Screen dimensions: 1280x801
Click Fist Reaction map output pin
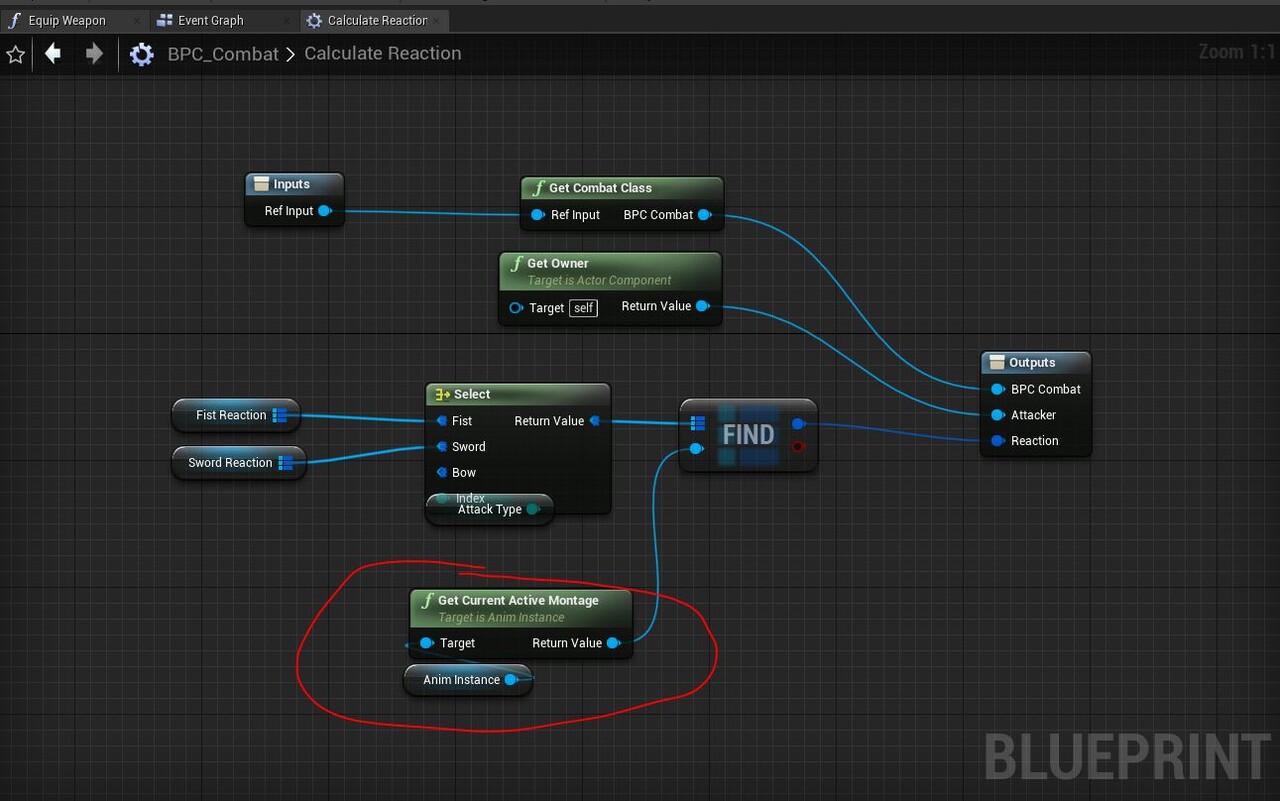click(x=280, y=415)
